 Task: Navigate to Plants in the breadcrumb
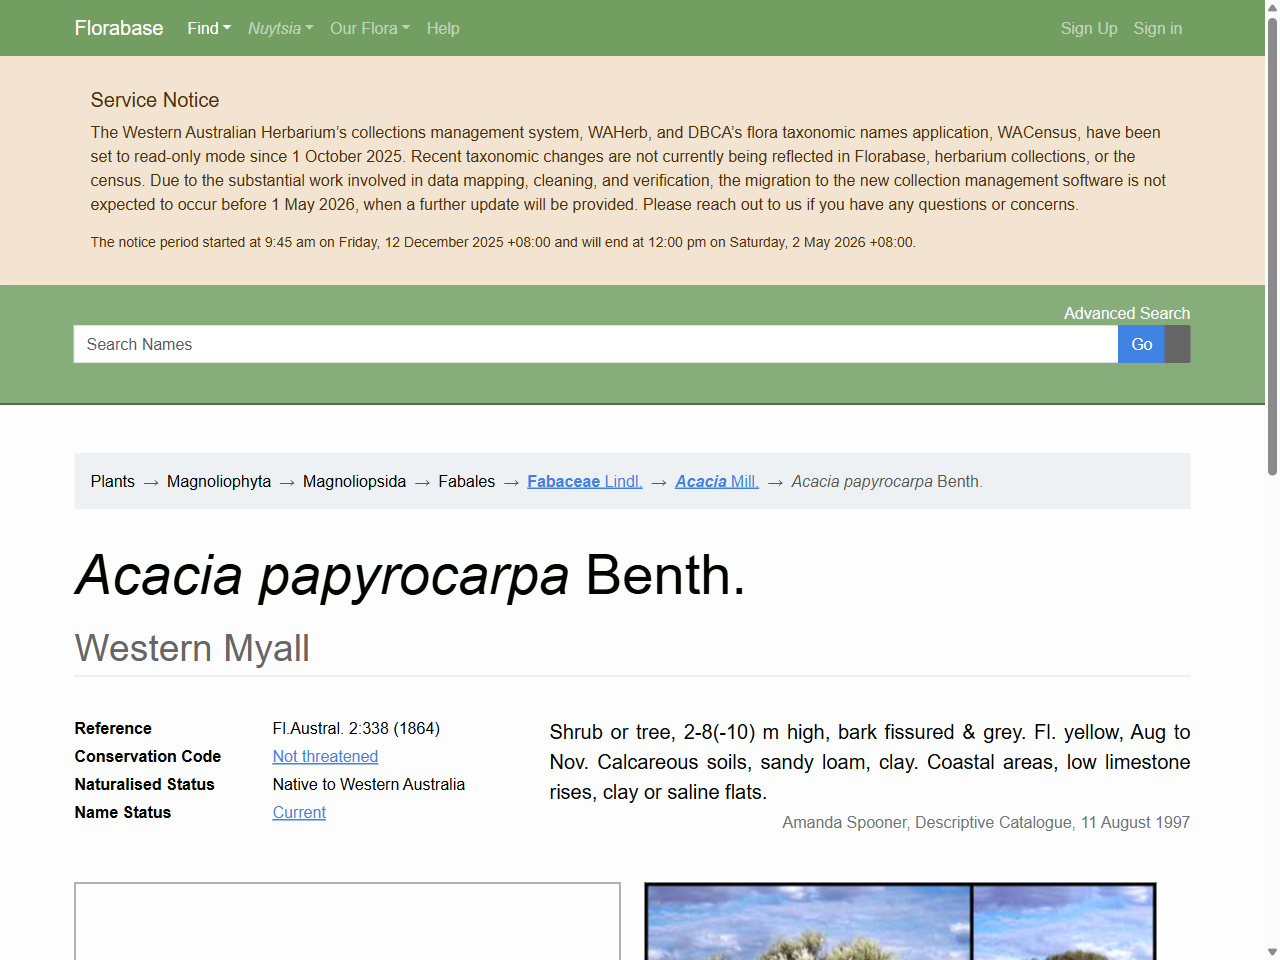click(x=112, y=481)
